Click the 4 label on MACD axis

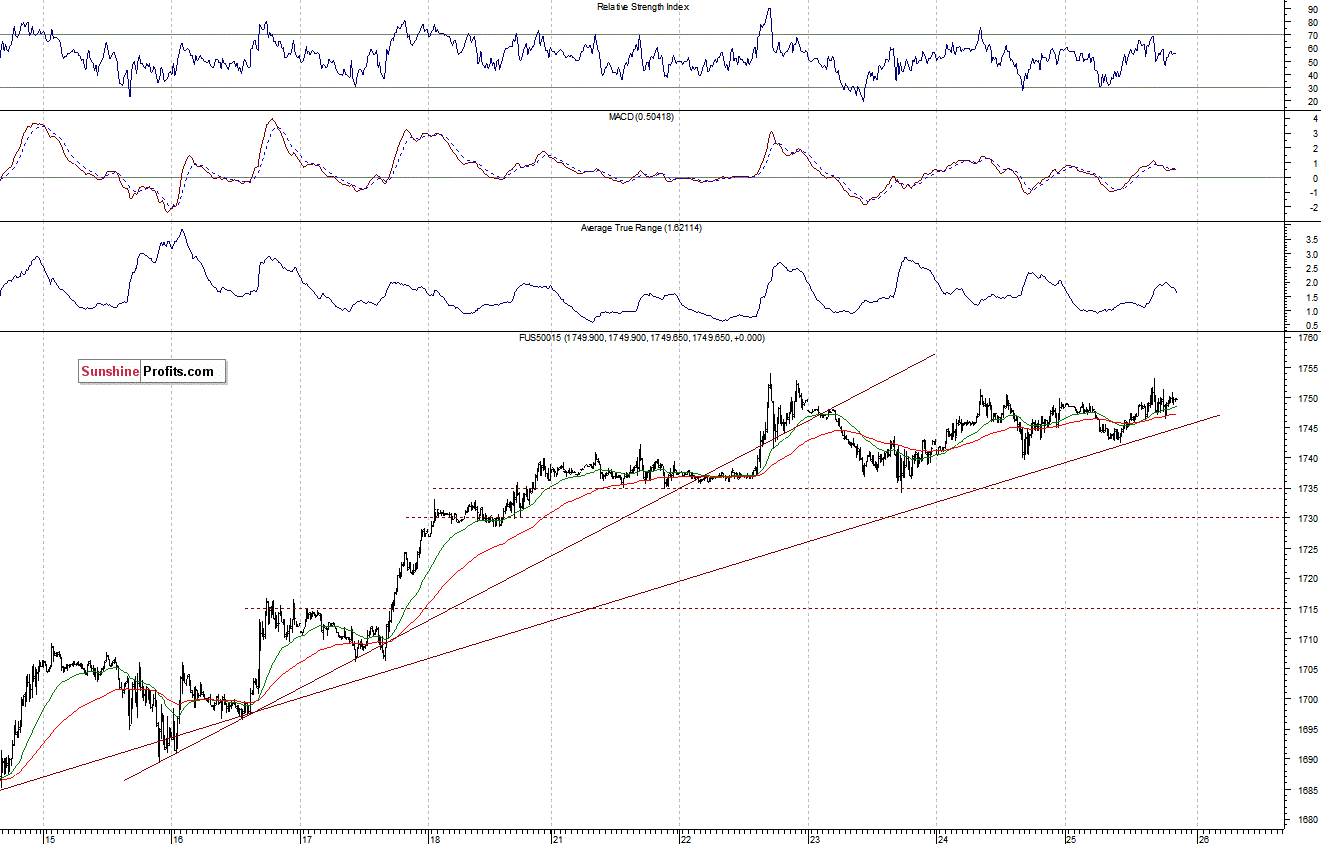(x=1315, y=119)
